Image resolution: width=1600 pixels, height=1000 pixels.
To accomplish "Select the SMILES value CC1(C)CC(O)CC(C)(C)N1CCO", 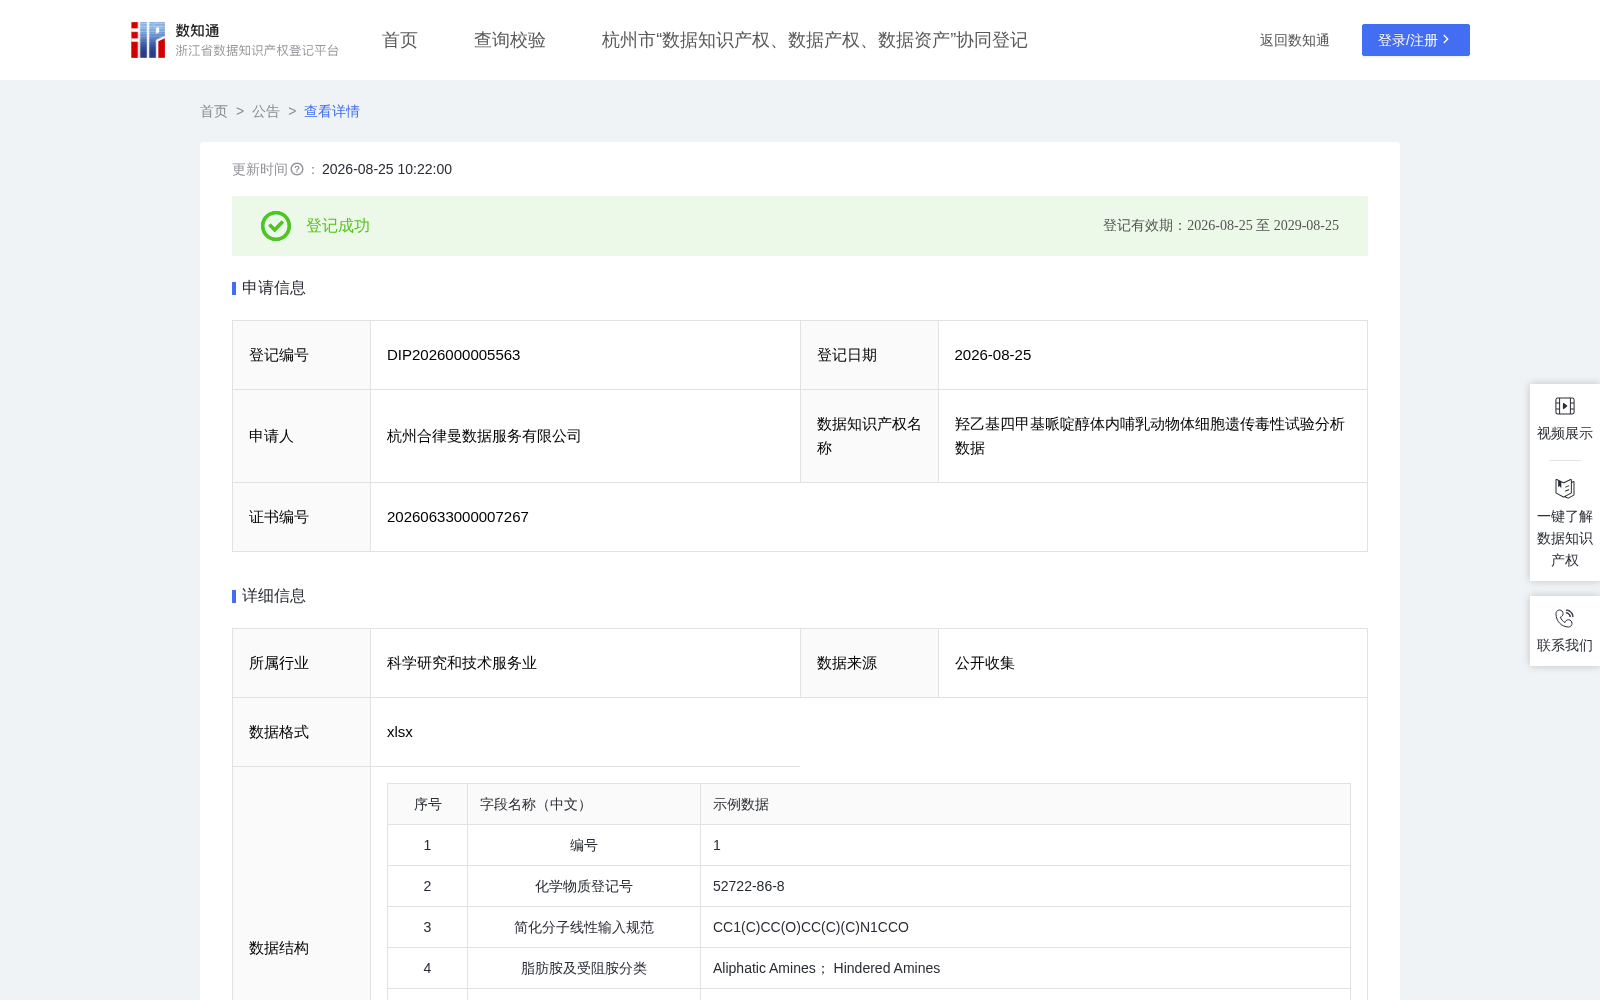I will point(811,927).
